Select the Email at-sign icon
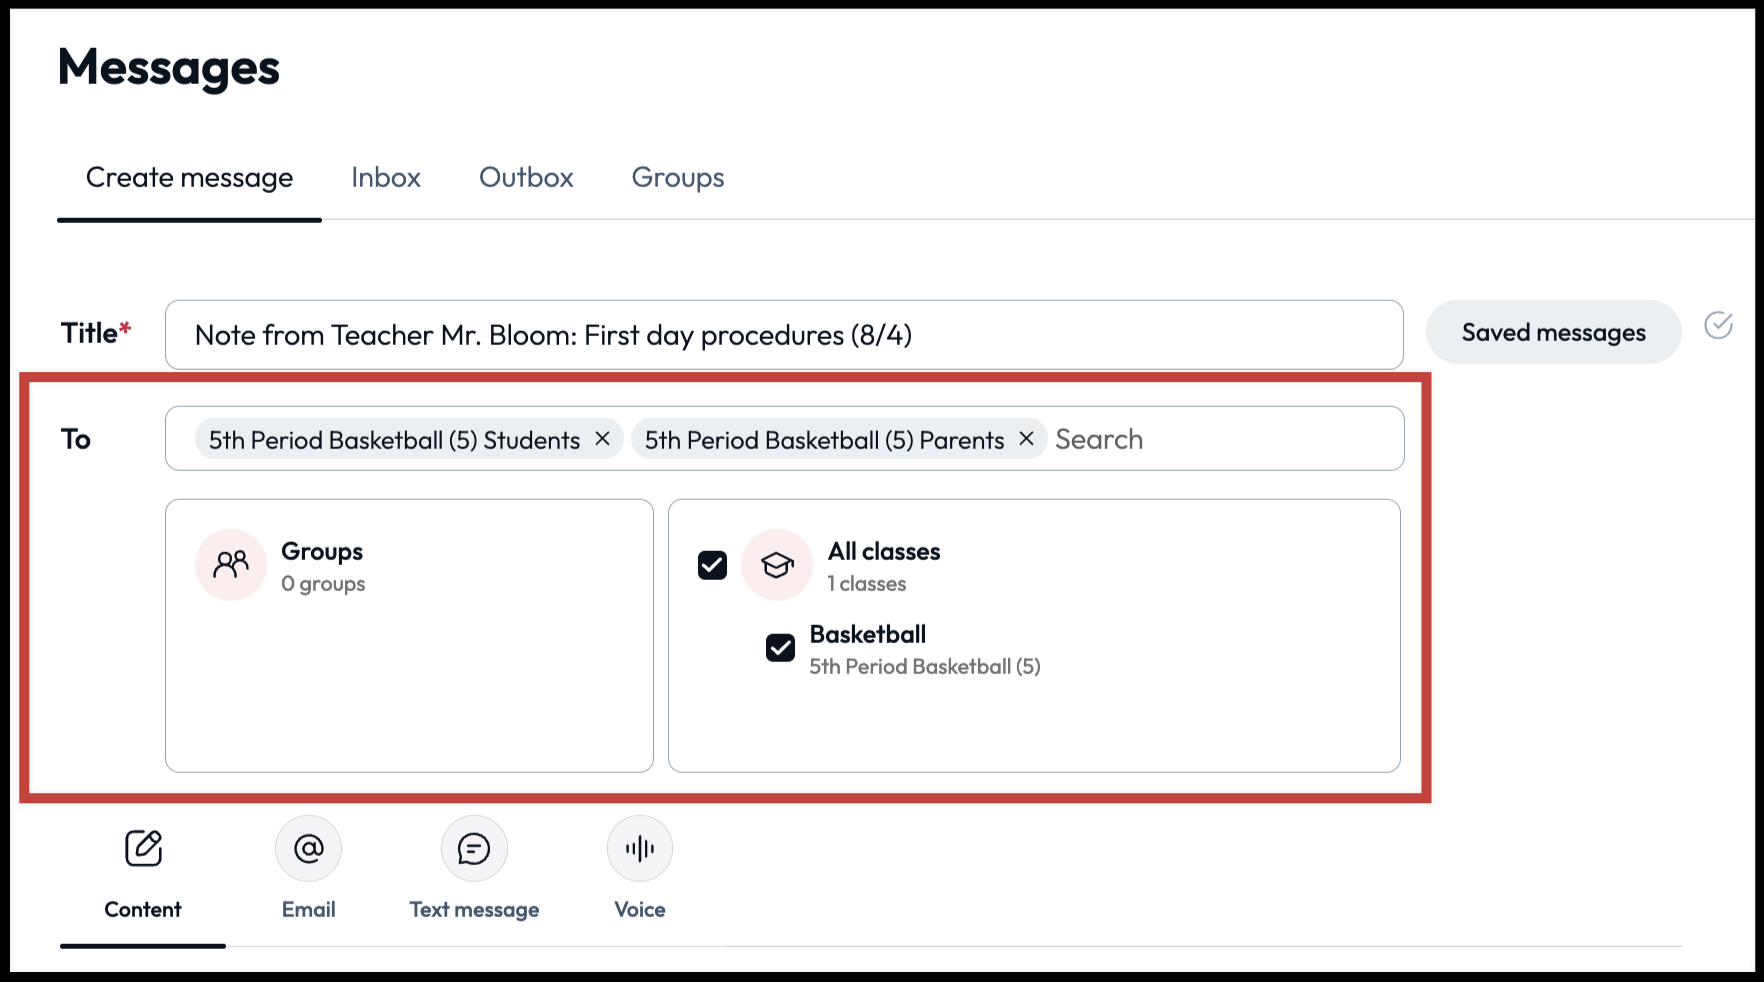Viewport: 1764px width, 982px height. (x=308, y=848)
